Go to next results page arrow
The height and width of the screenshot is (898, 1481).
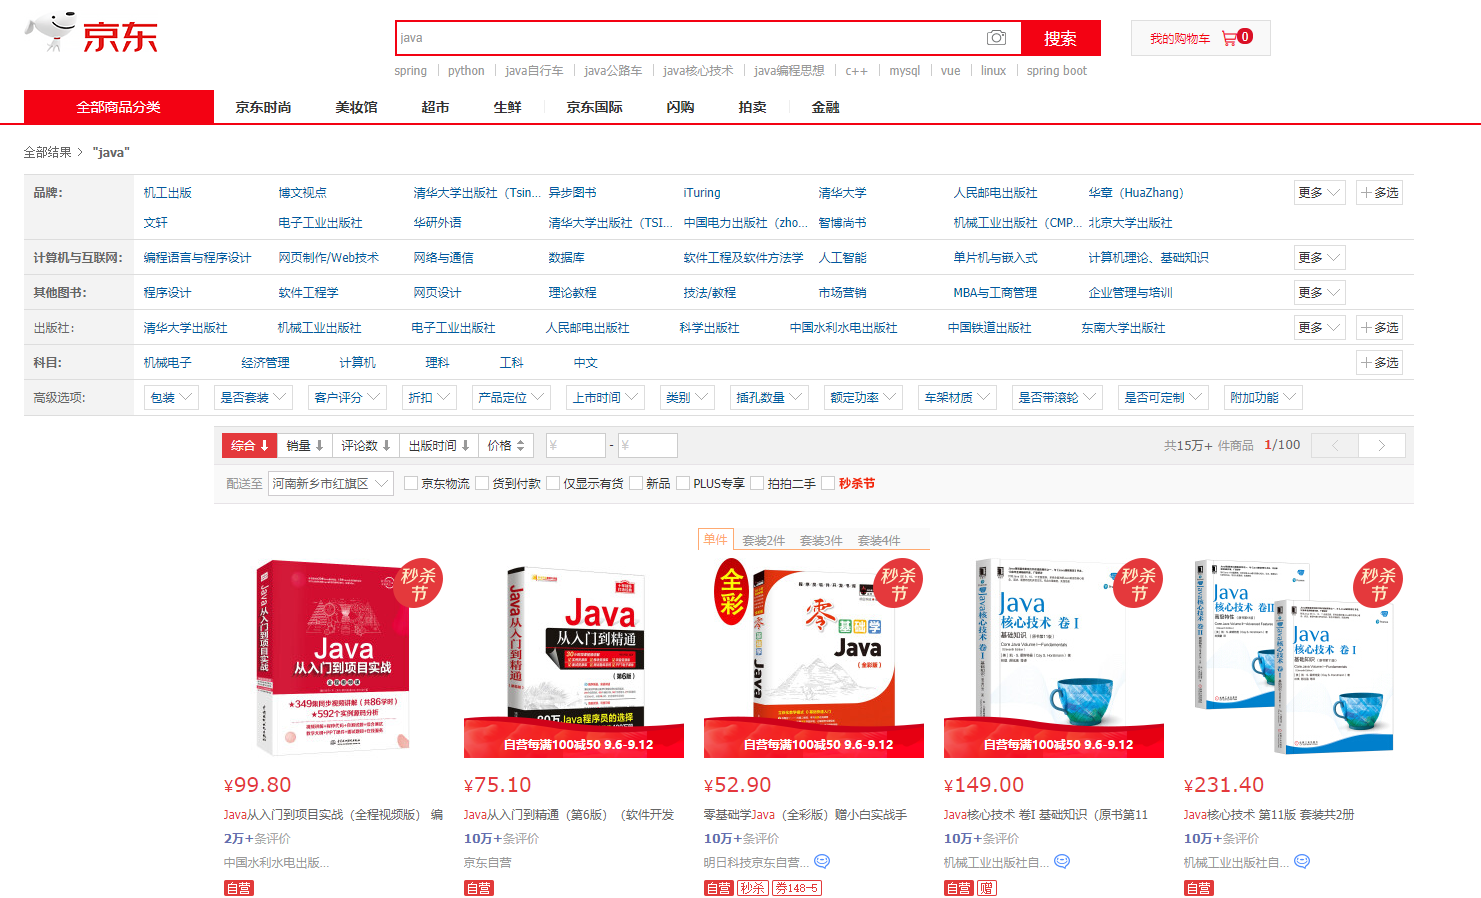(1382, 446)
